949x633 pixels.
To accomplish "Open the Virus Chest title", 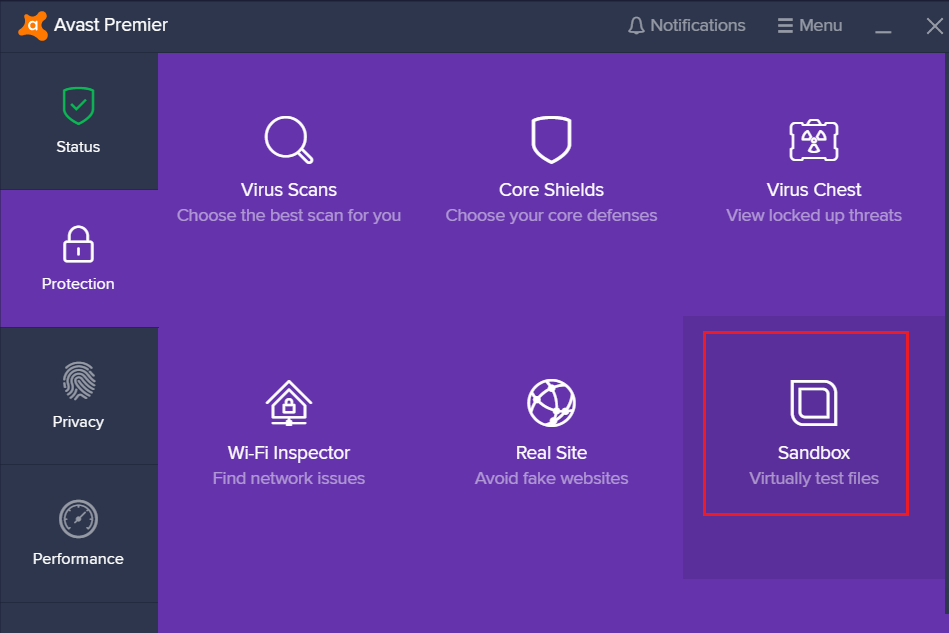I will pos(814,189).
